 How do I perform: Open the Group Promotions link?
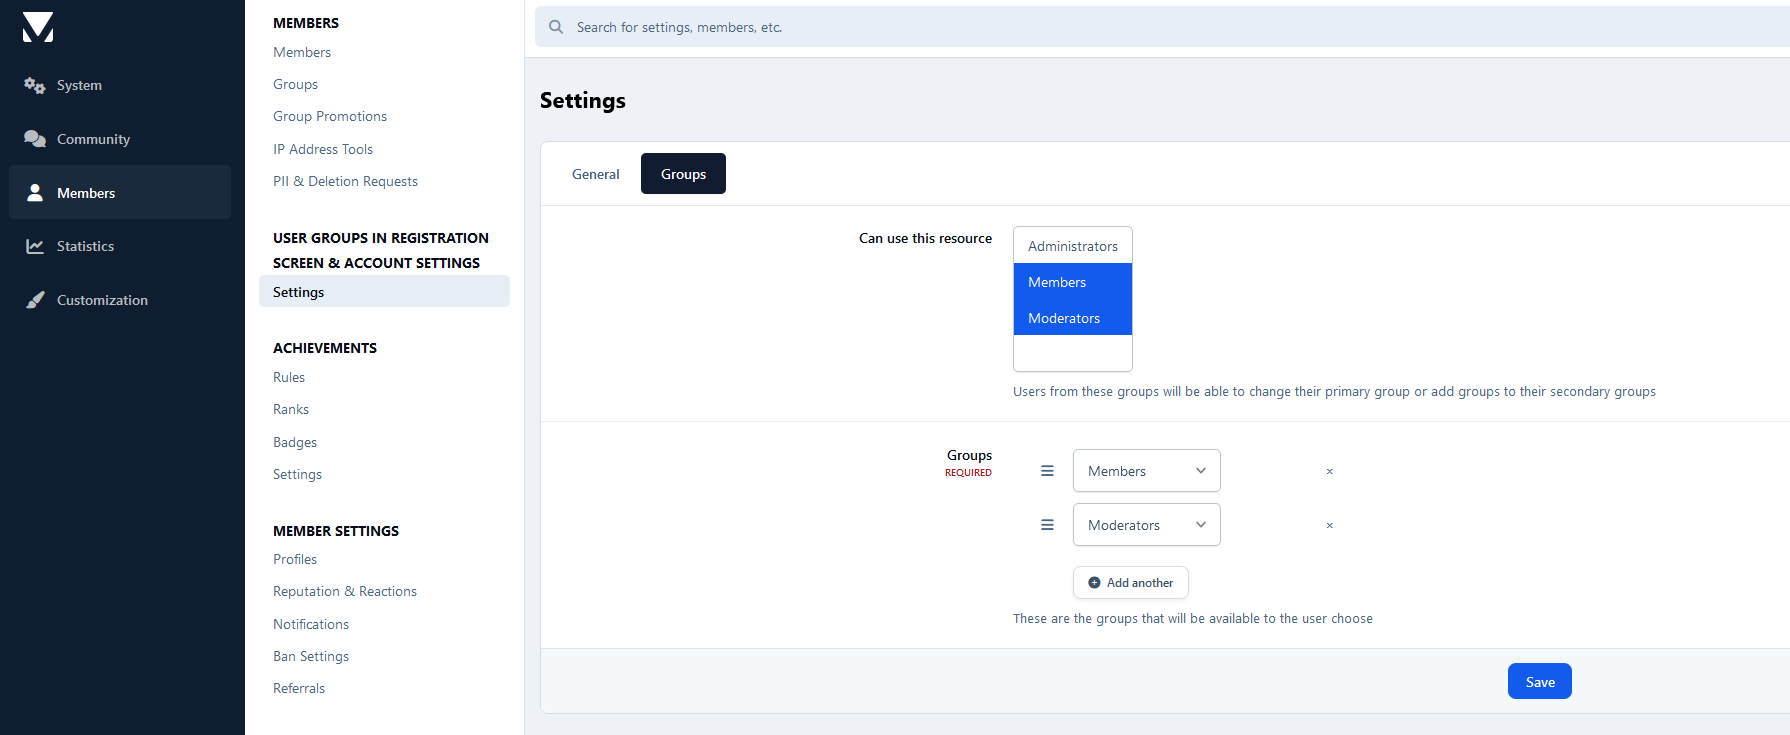330,117
